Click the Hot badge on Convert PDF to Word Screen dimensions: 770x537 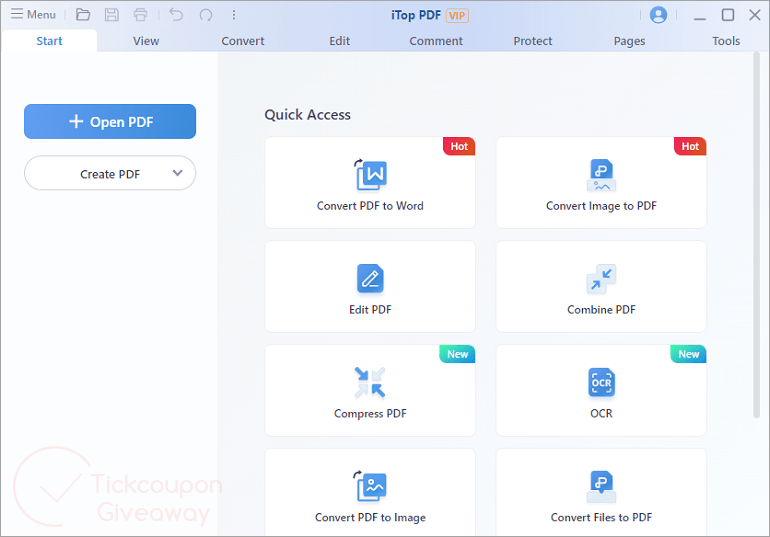pos(459,146)
